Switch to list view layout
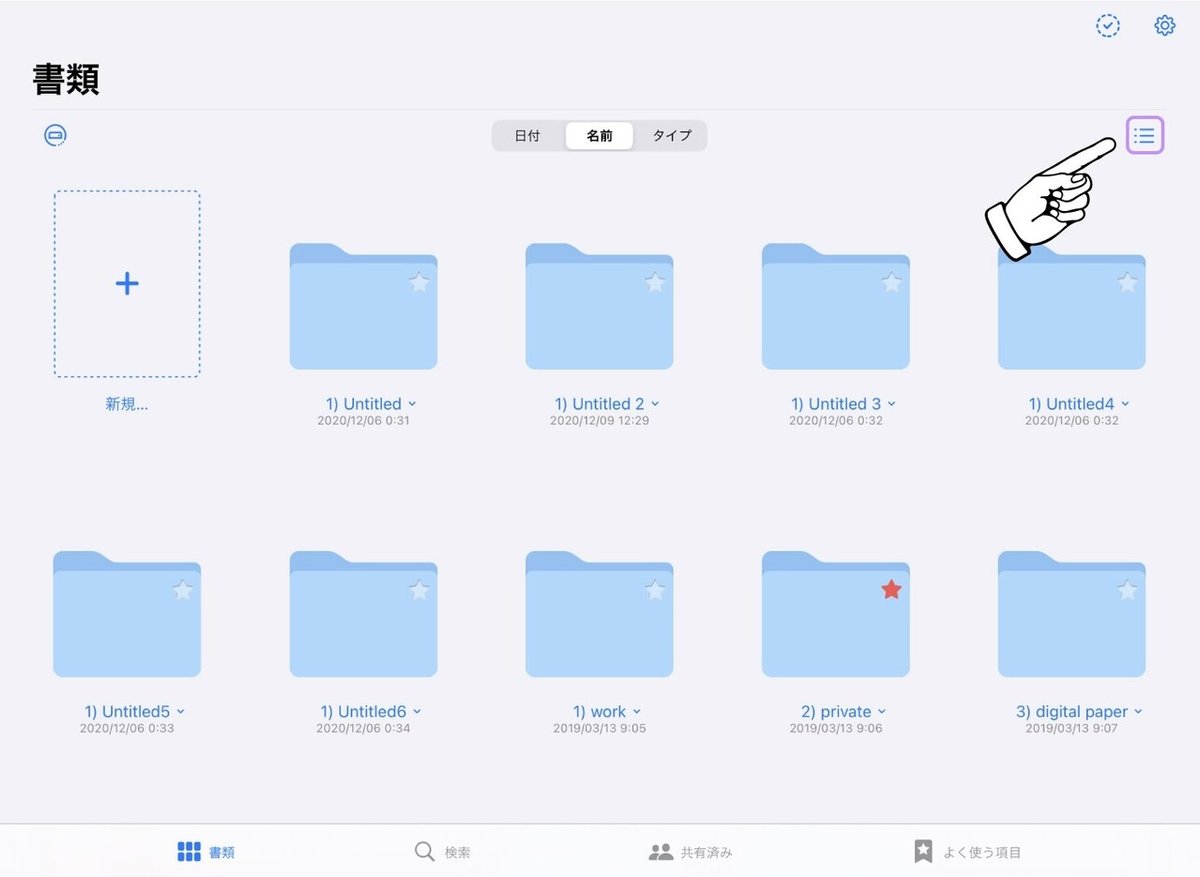Viewport: 1200px width, 877px height. [1144, 136]
